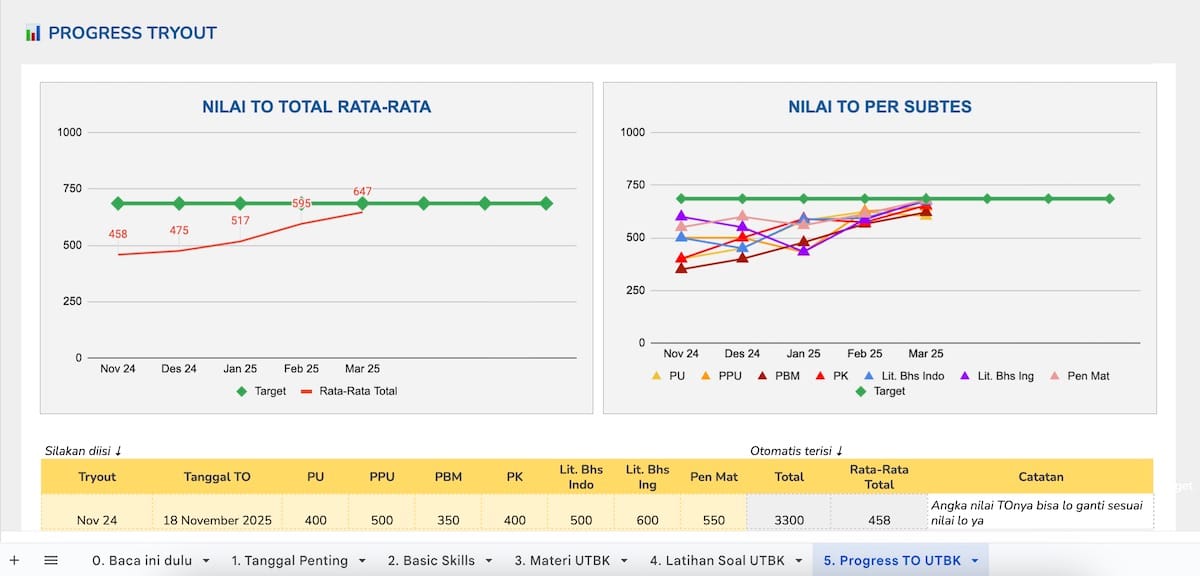Click the Catatan note about Angka nilai TO

1041,512
